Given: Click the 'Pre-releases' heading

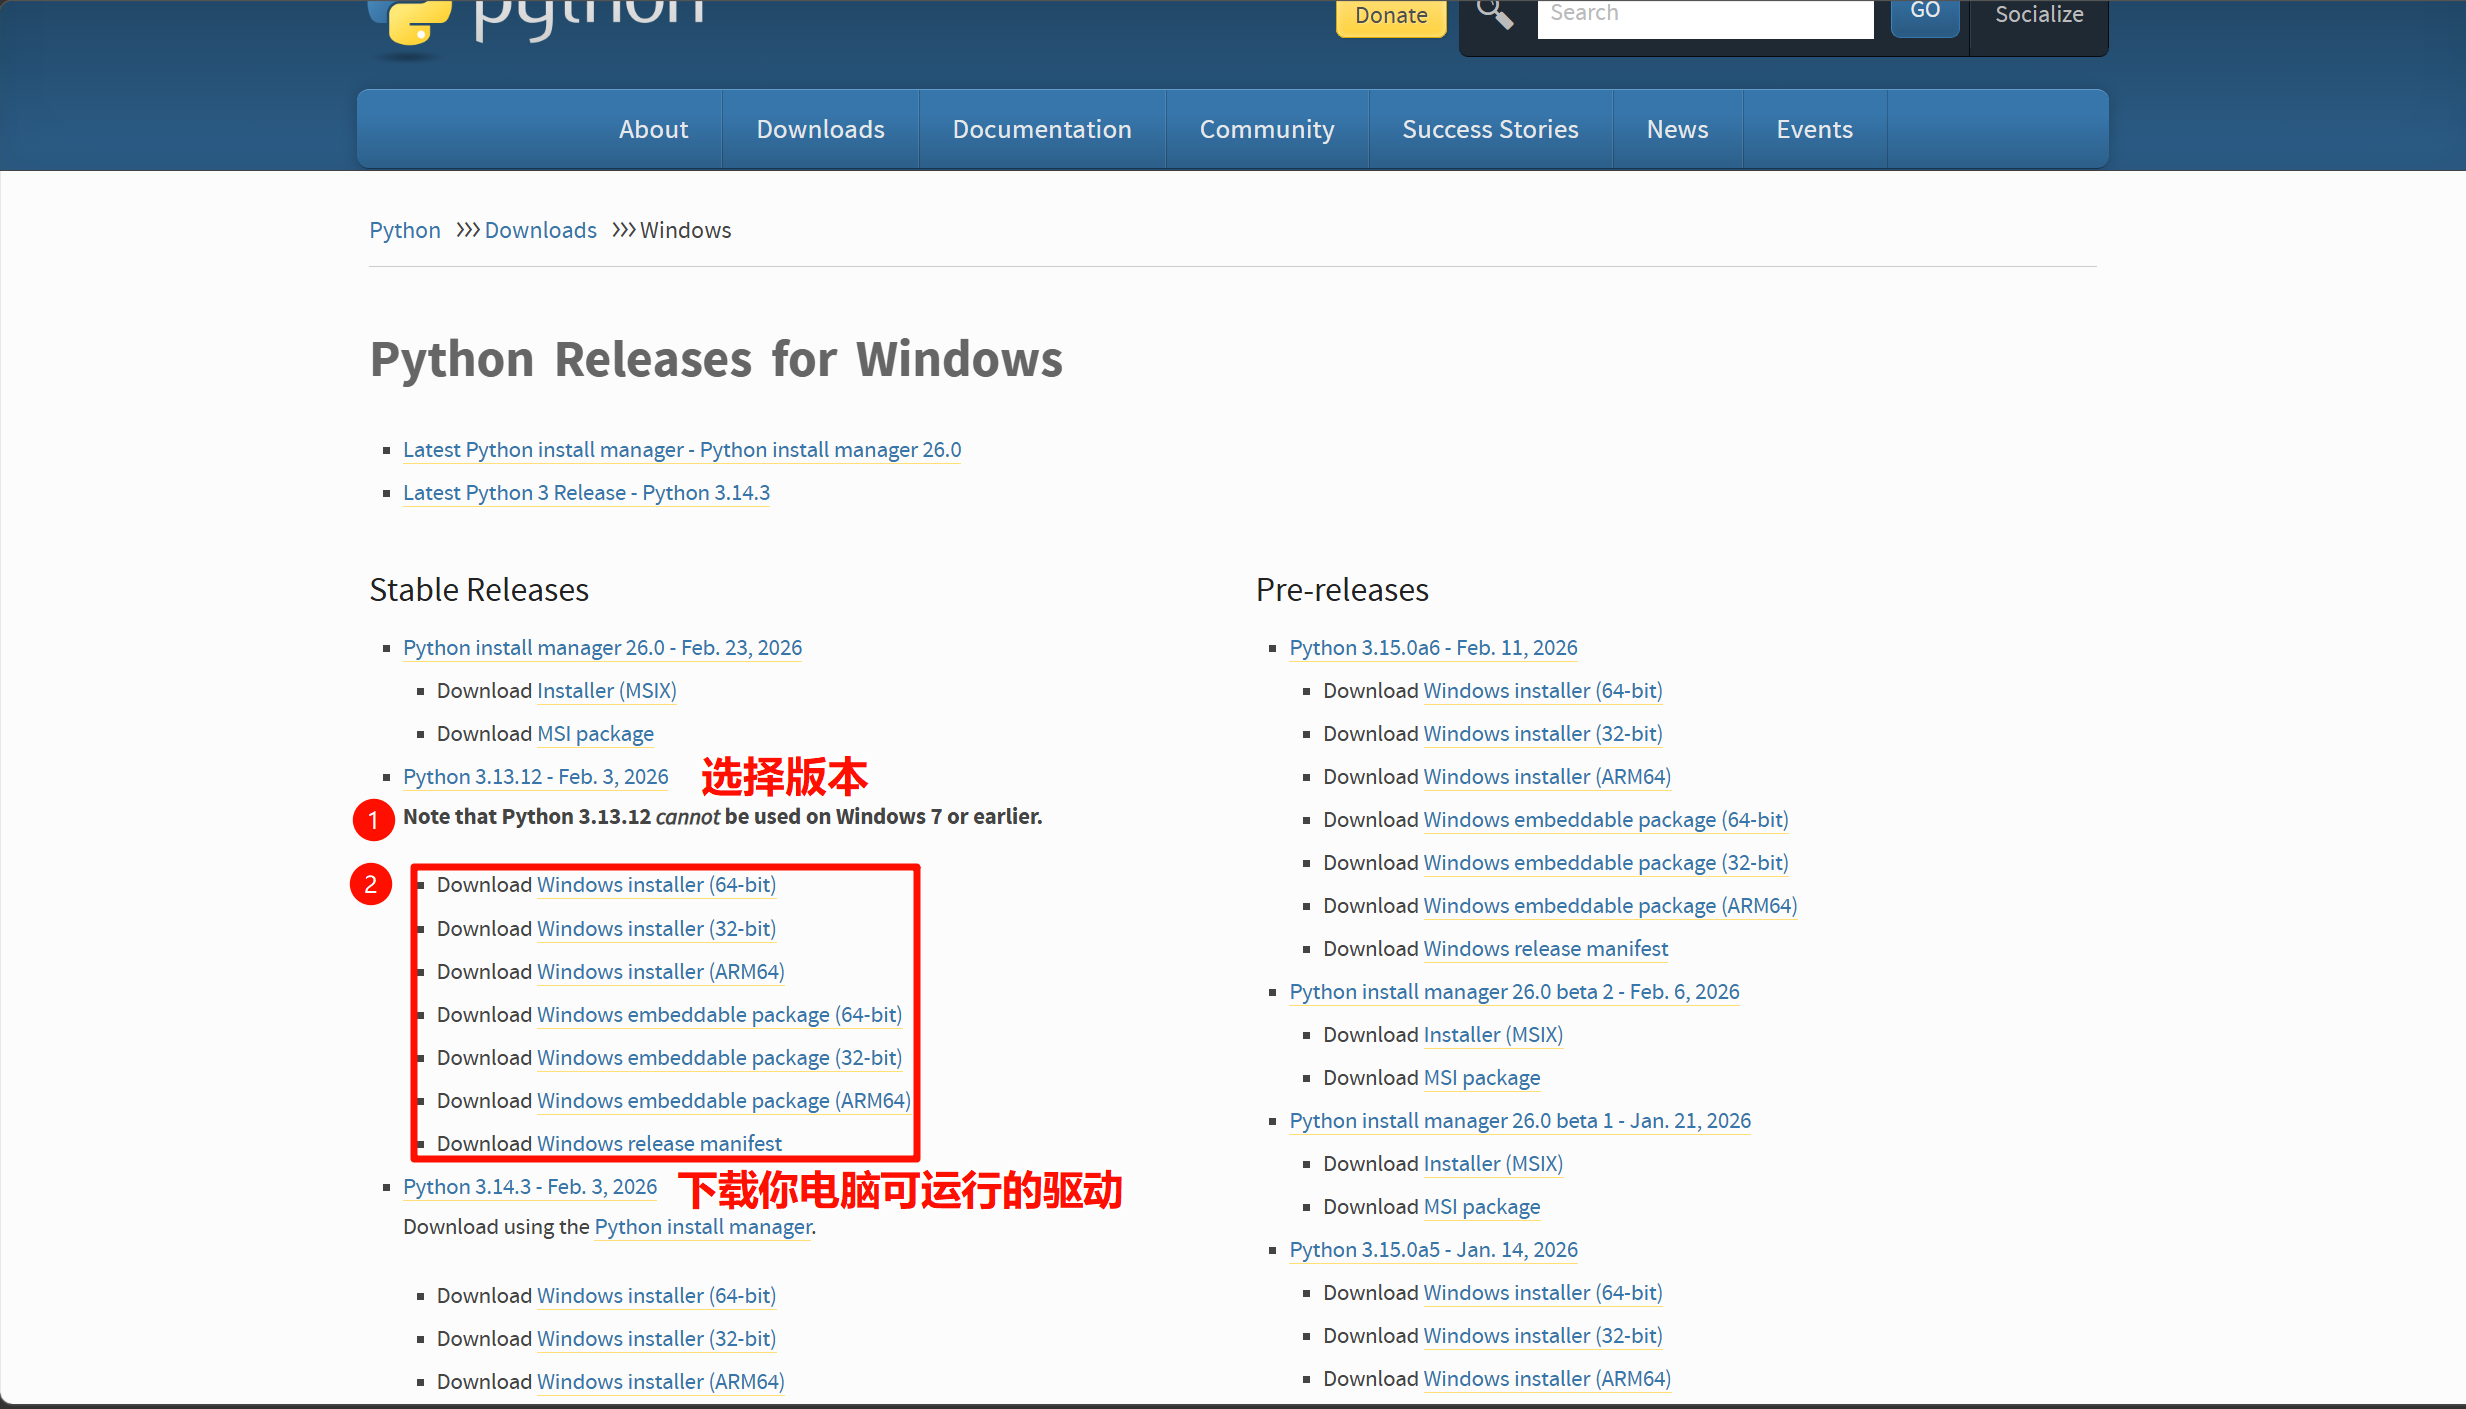Looking at the screenshot, I should pos(1342,590).
